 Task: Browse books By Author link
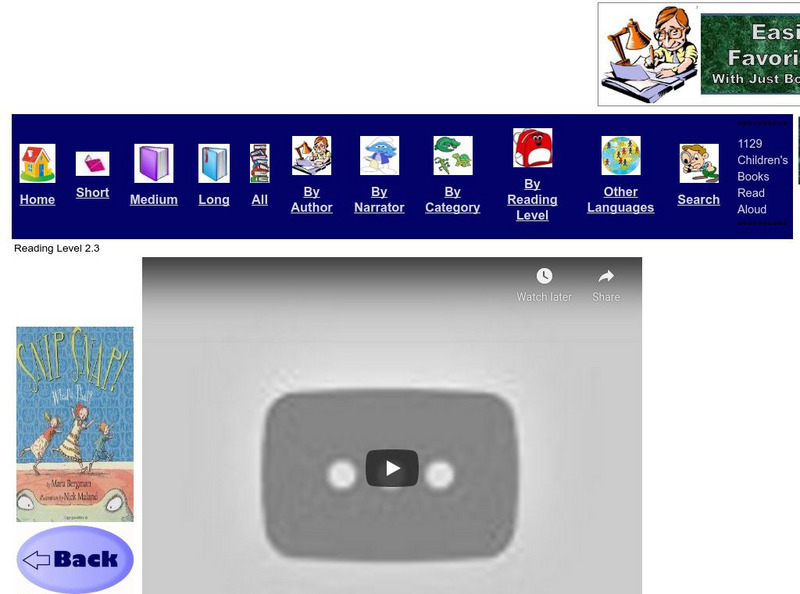(x=311, y=200)
